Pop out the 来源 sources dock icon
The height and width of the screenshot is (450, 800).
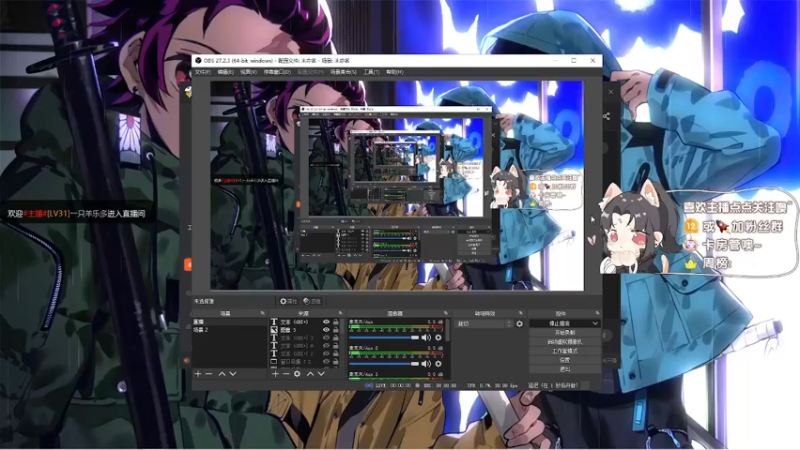[x=340, y=313]
